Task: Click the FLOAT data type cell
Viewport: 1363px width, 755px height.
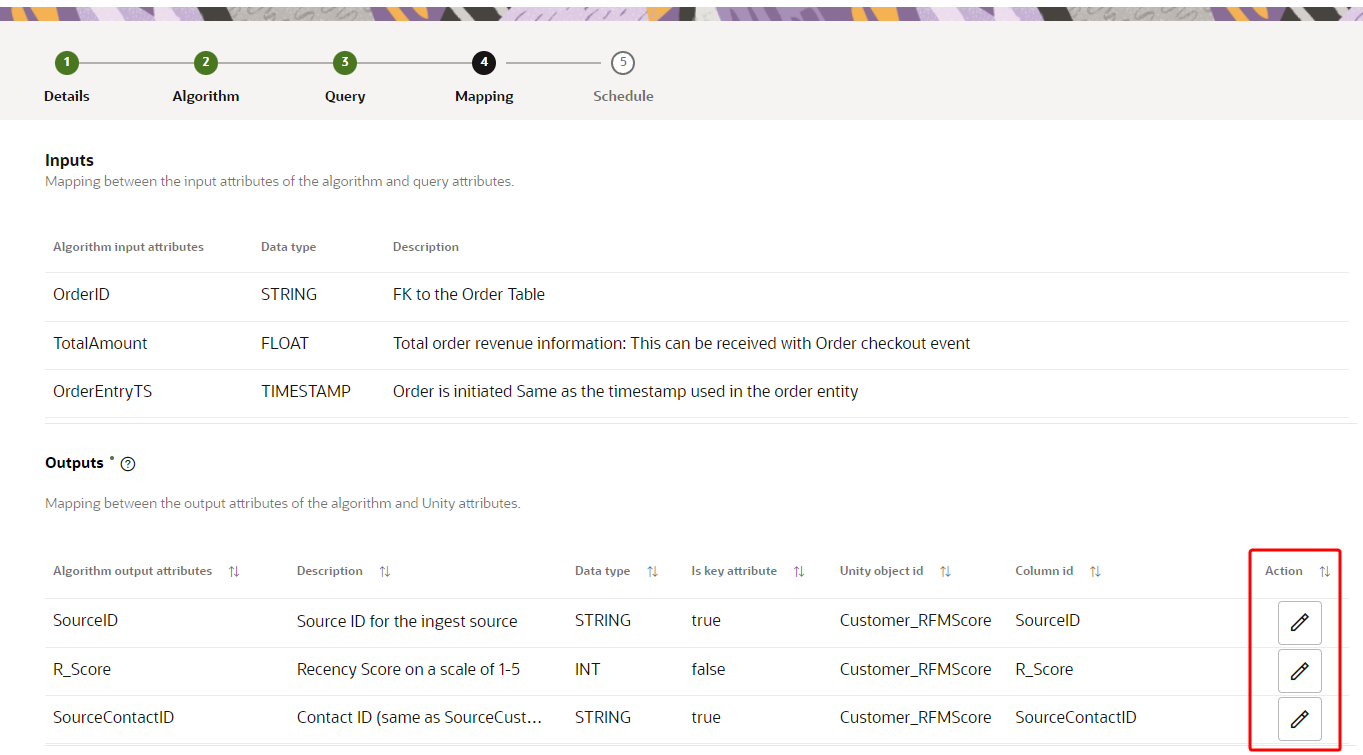Action: pos(285,343)
